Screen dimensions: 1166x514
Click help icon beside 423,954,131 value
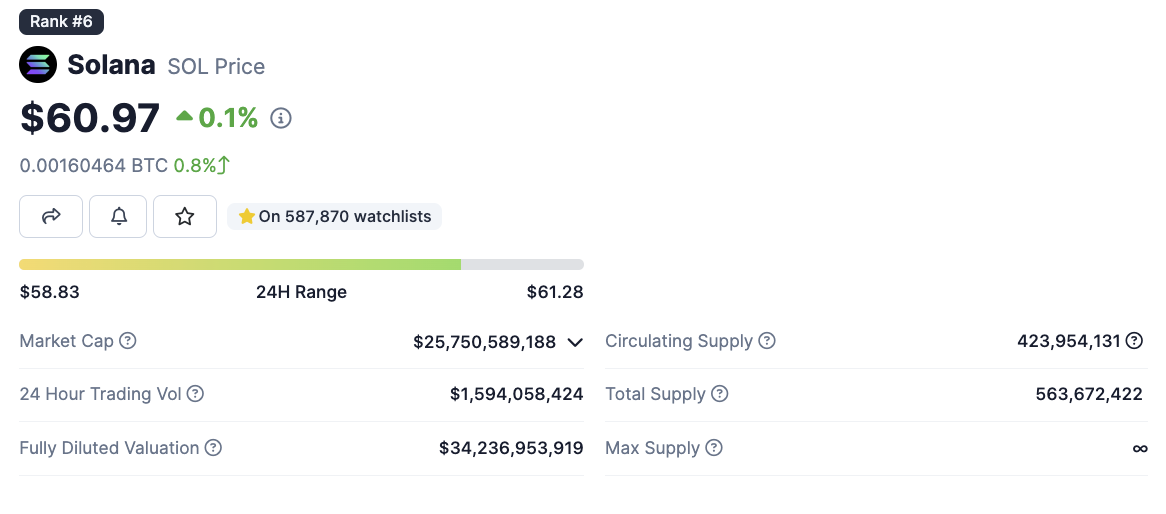(1134, 341)
